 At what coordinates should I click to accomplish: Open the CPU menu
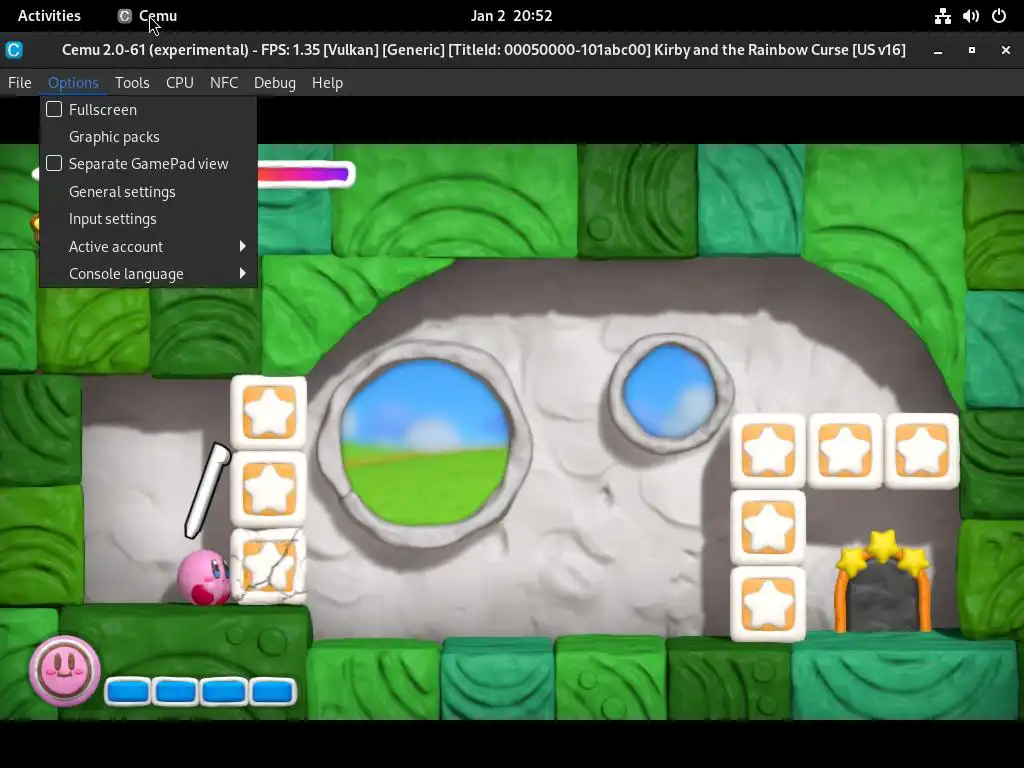point(180,83)
